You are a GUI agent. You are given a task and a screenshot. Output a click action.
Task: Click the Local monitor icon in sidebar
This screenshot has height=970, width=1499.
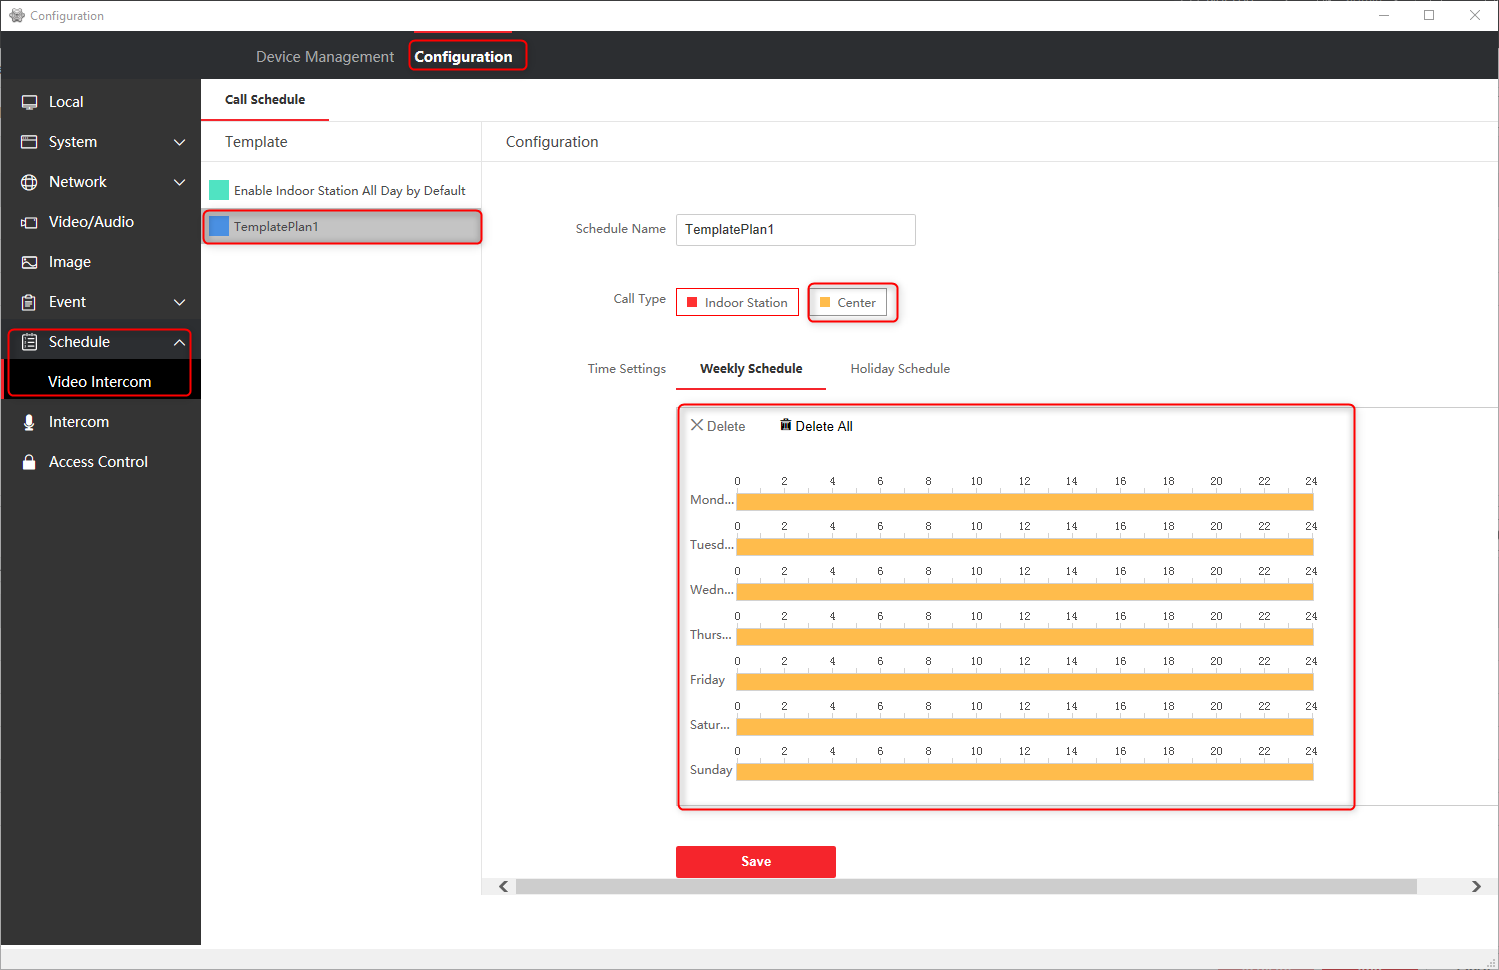coord(30,102)
